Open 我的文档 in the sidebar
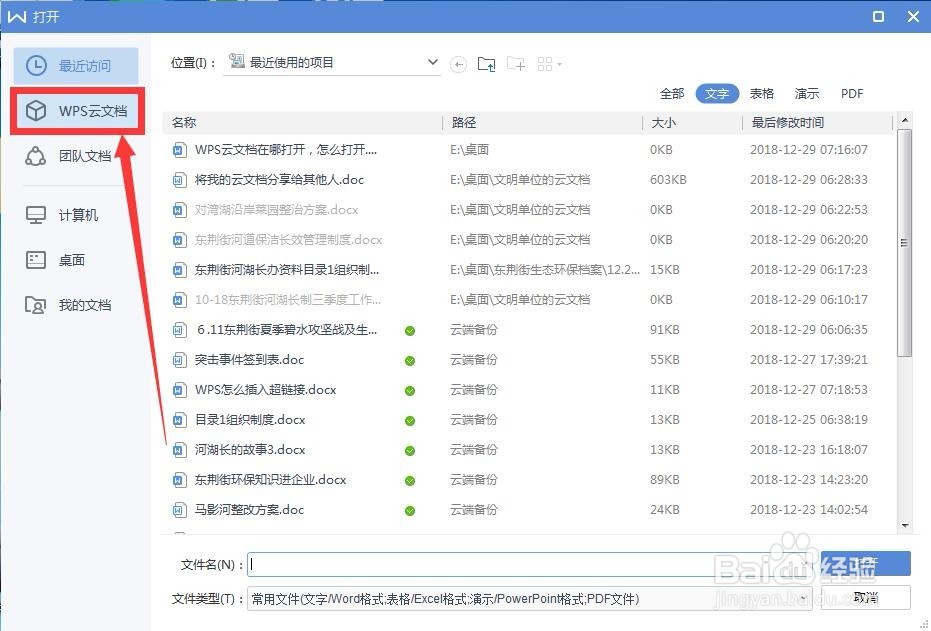The width and height of the screenshot is (931, 631). coord(68,305)
